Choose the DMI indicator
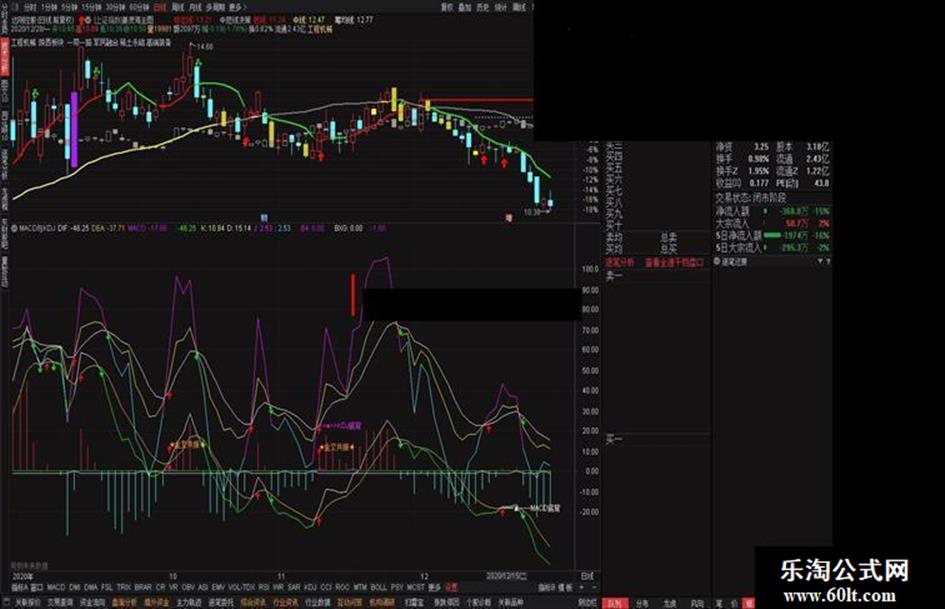This screenshot has width=945, height=609. (75, 587)
